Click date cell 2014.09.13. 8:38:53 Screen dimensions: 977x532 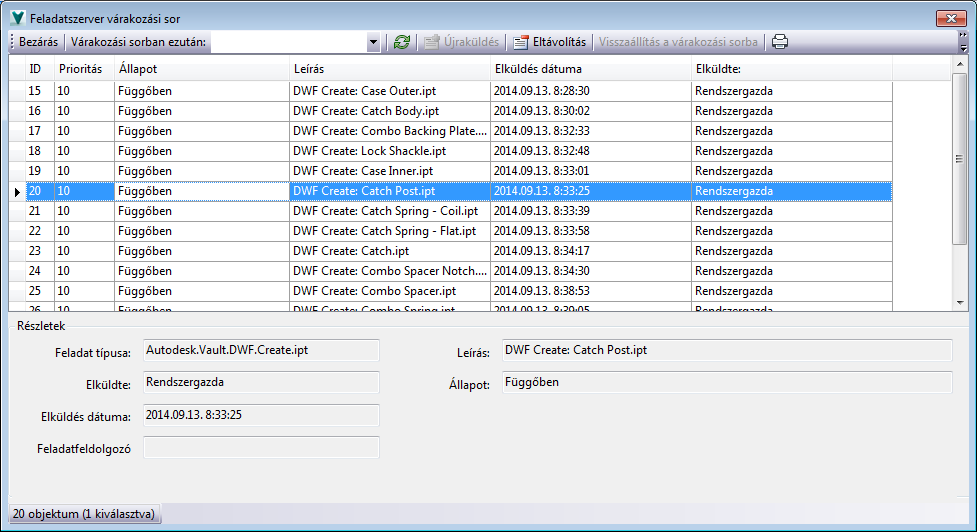pyautogui.click(x=591, y=291)
